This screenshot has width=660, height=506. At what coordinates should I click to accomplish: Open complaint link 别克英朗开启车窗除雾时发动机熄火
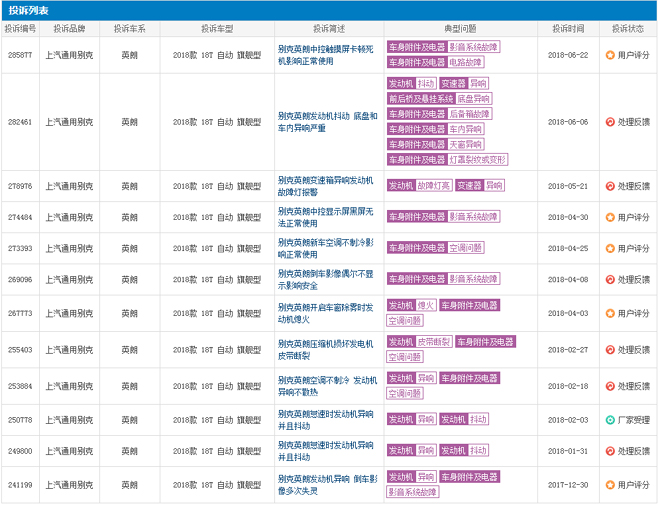pos(325,313)
